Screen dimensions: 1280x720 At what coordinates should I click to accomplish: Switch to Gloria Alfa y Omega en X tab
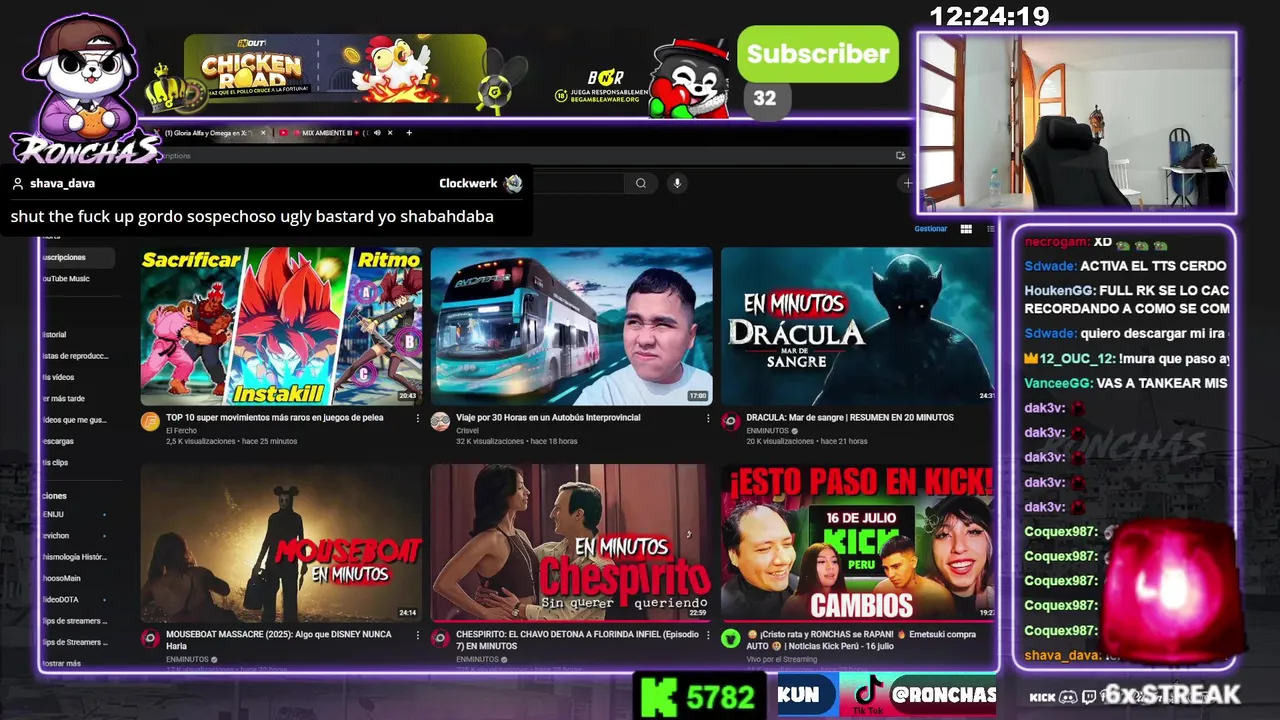(210, 133)
